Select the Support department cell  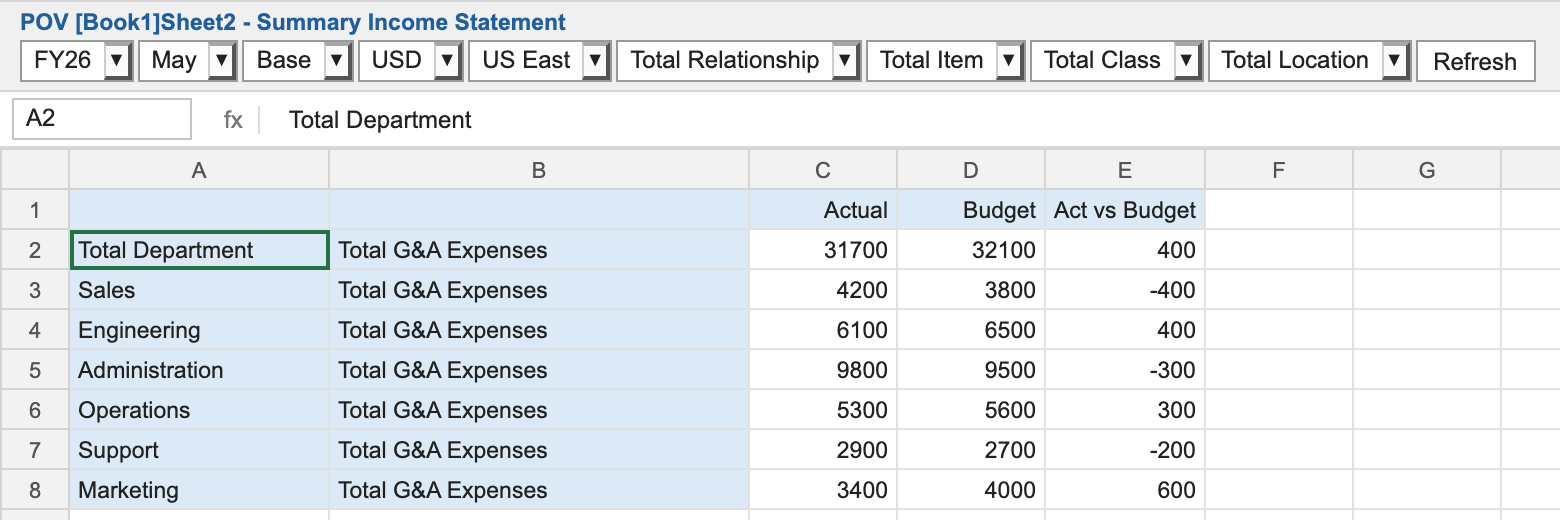coord(199,450)
